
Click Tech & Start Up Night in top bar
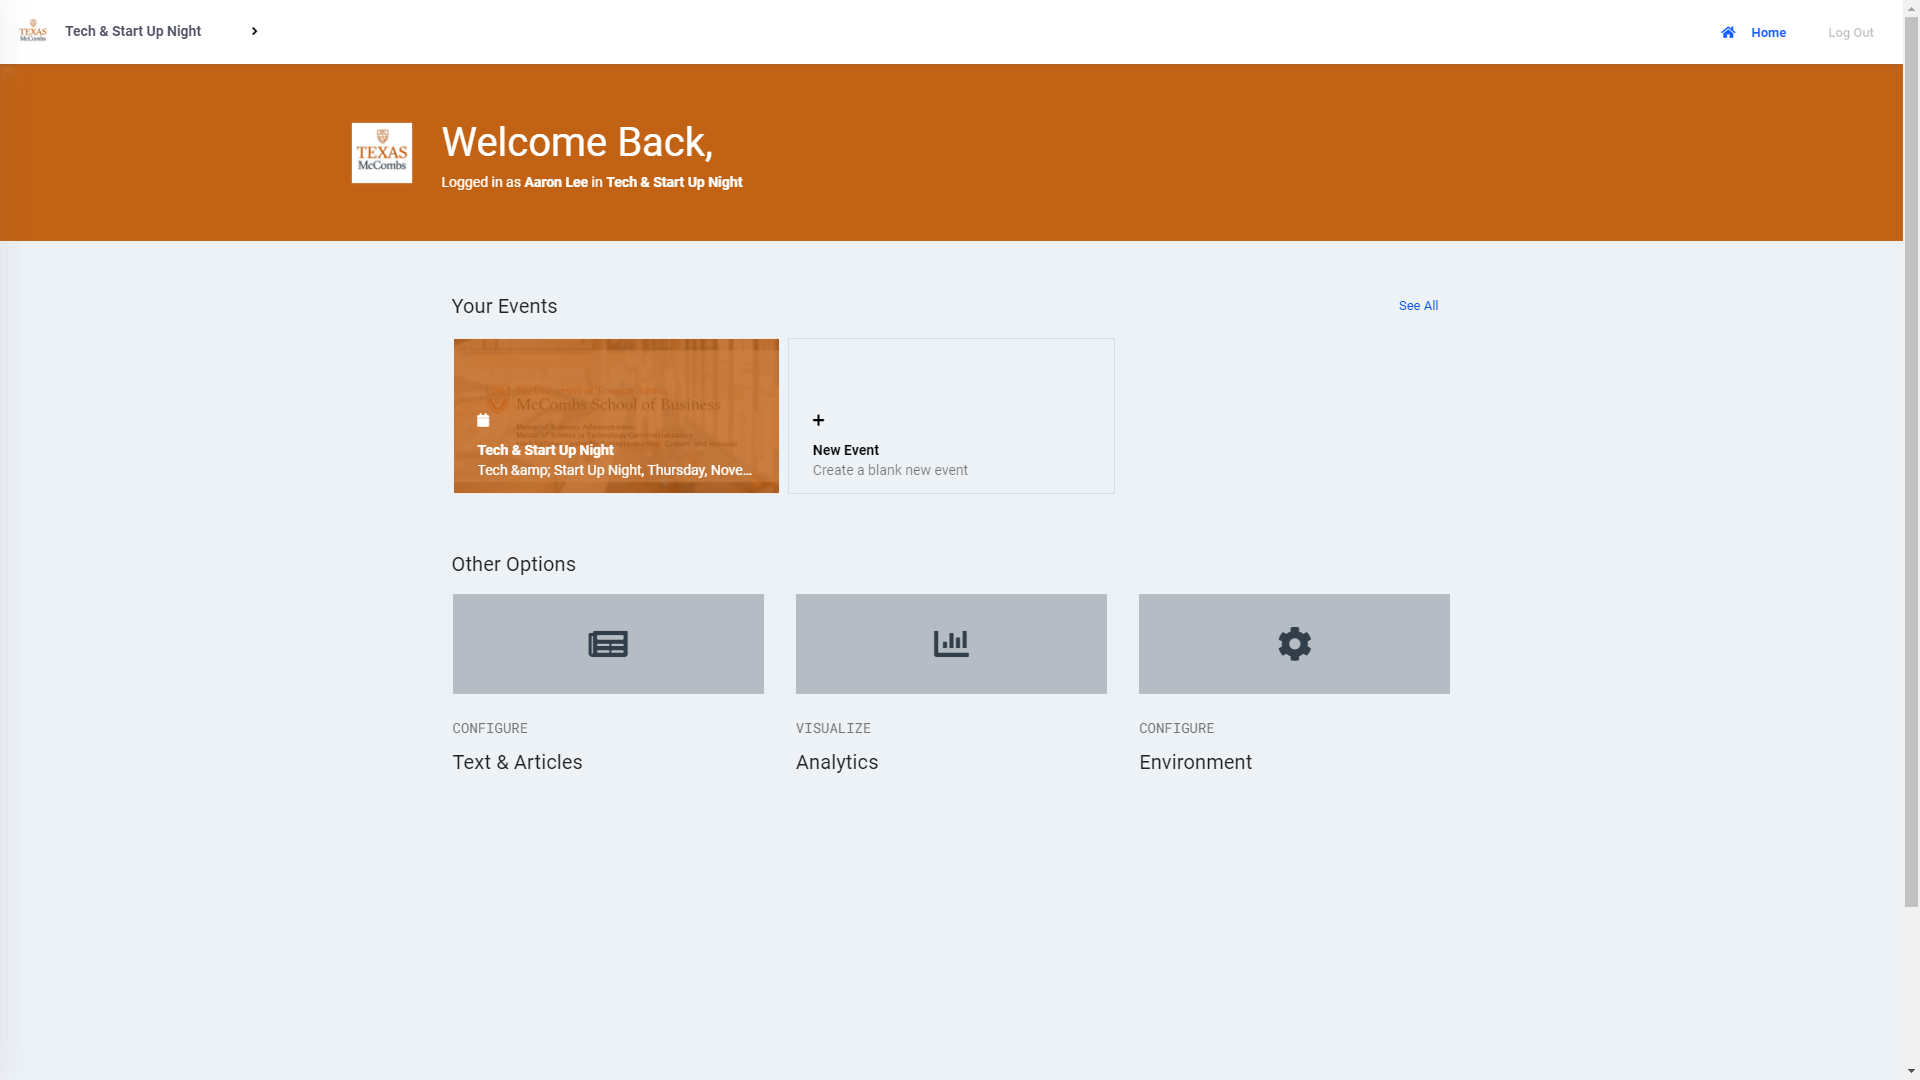click(x=133, y=31)
